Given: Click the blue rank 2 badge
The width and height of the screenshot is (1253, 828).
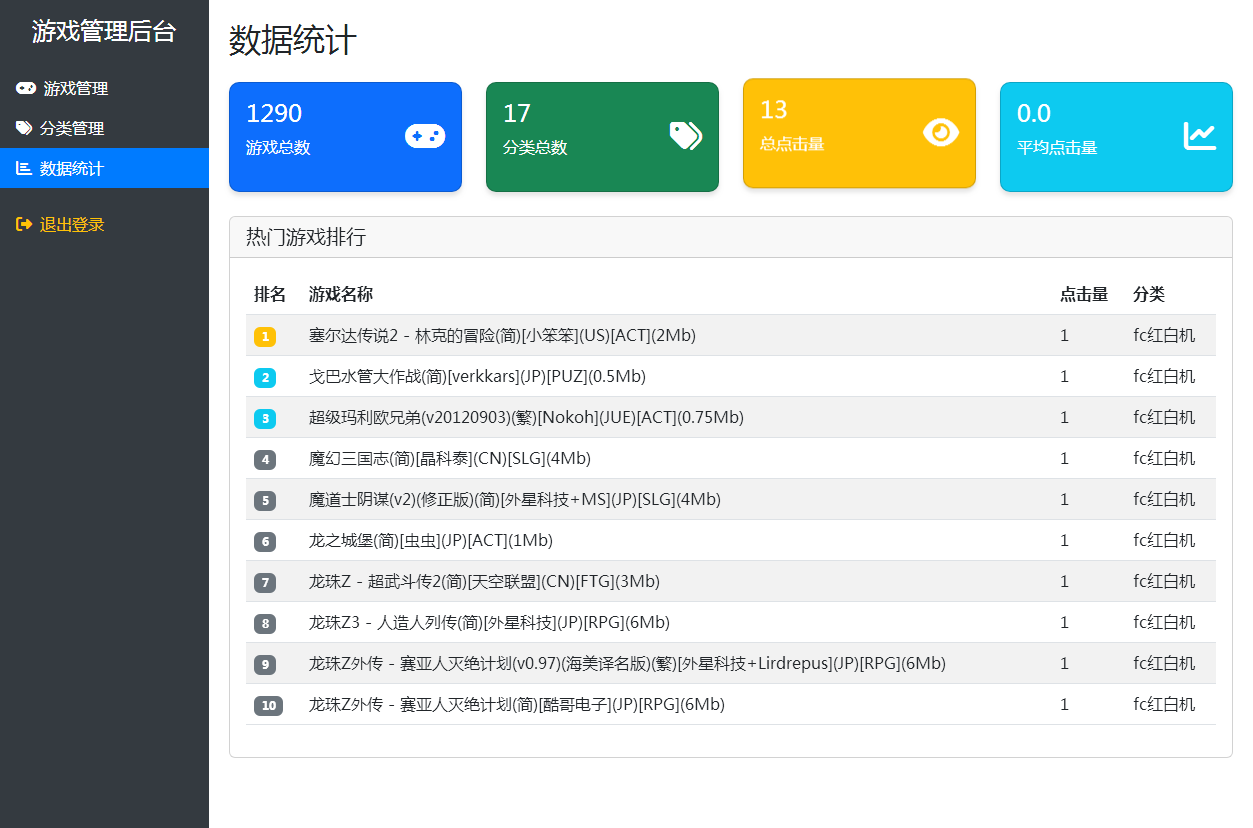Looking at the screenshot, I should pos(265,376).
